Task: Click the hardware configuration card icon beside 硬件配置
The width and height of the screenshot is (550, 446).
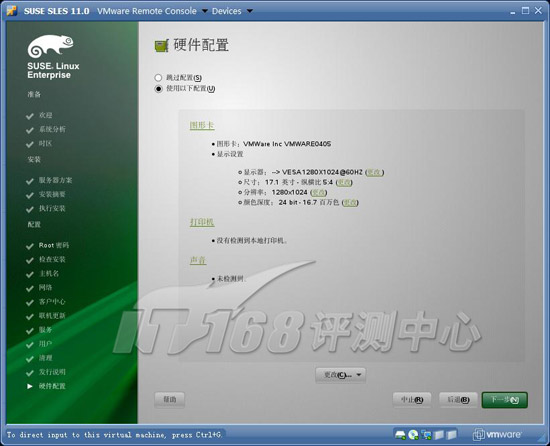Action: tap(161, 46)
